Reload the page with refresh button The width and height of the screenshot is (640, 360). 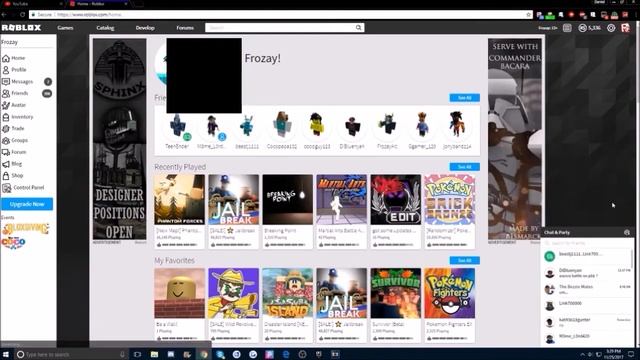click(x=22, y=15)
